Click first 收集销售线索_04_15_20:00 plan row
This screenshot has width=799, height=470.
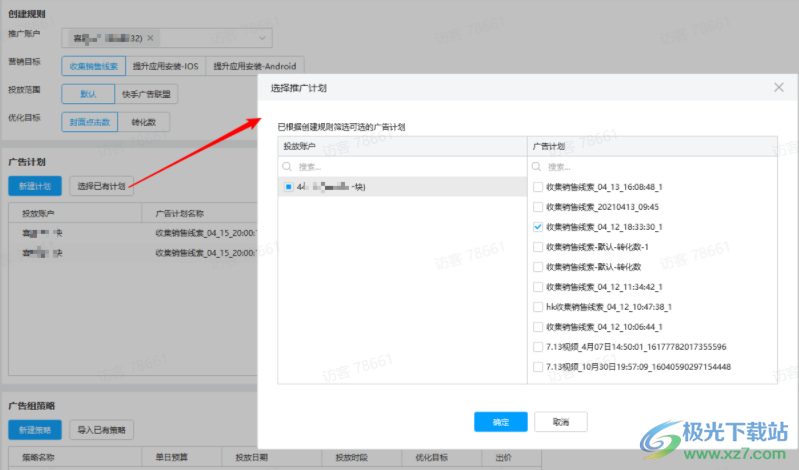point(132,233)
